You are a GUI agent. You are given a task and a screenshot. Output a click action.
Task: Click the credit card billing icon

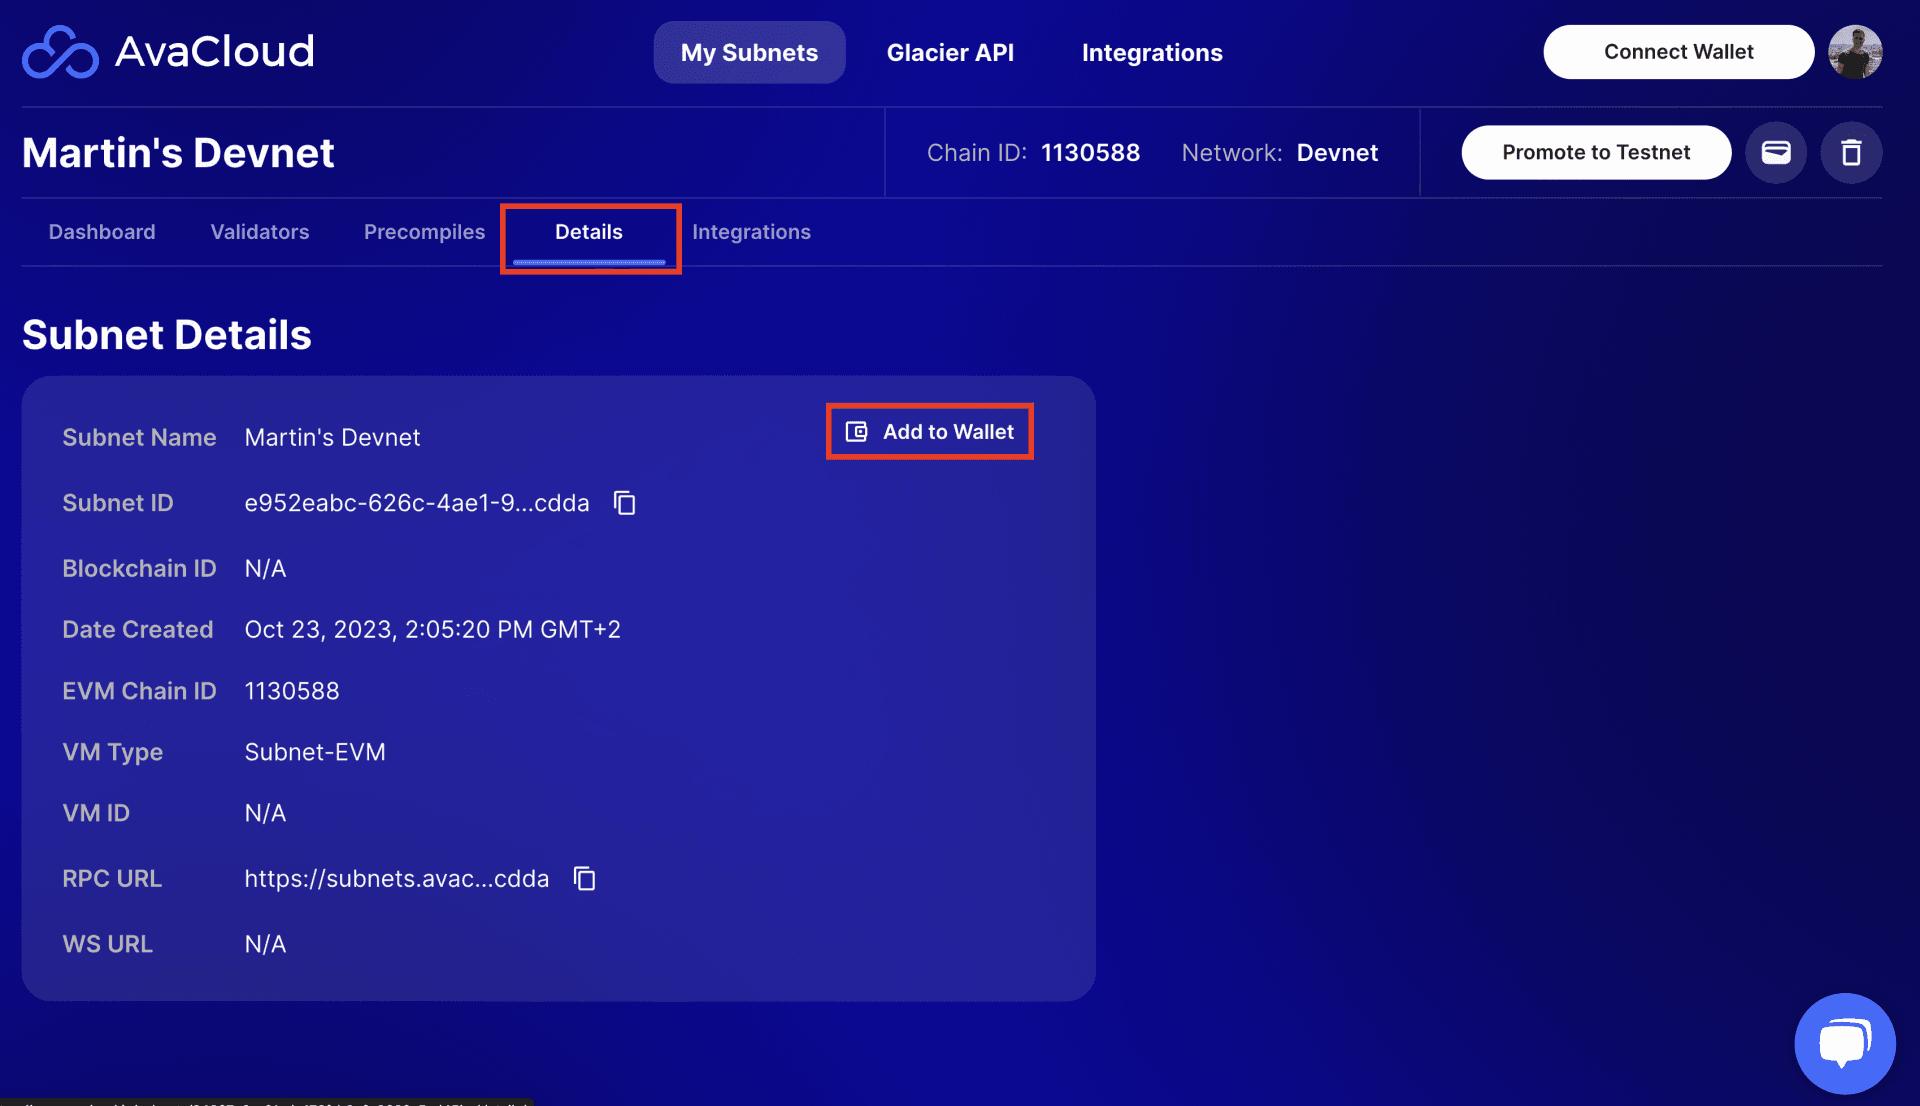click(1776, 152)
